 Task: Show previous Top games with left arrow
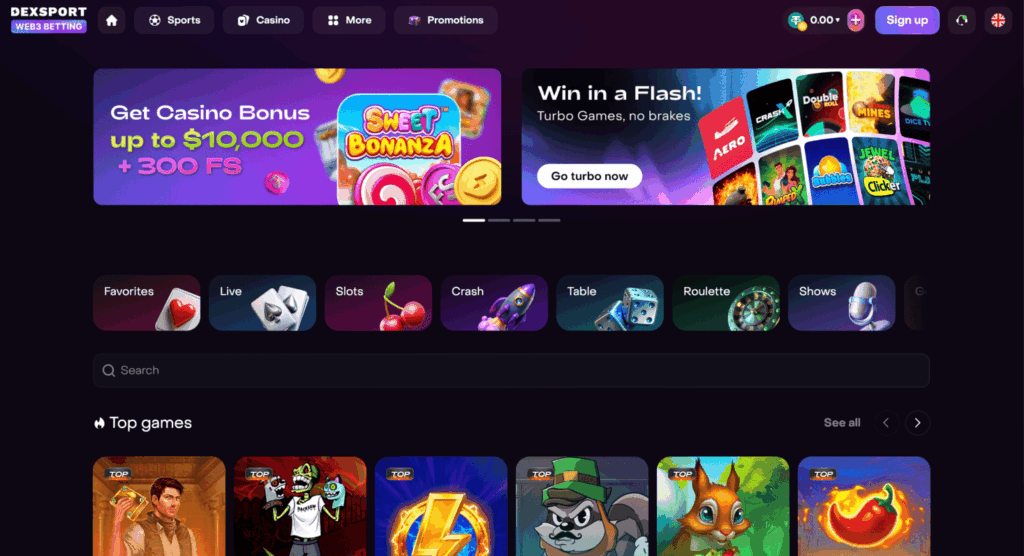pos(886,423)
